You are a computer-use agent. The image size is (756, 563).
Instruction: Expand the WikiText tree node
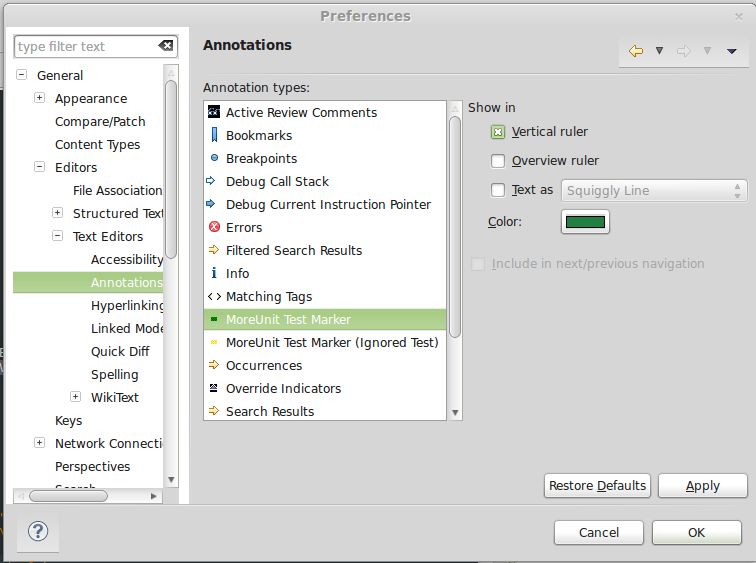pos(76,397)
